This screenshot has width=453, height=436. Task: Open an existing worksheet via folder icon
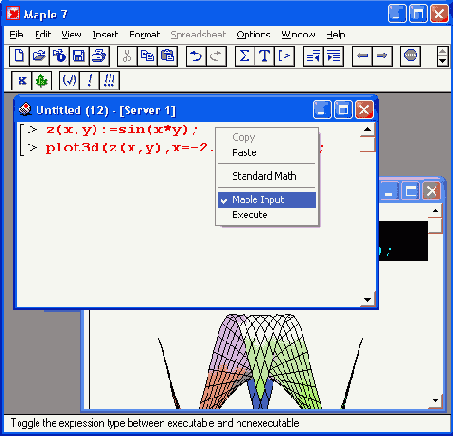click(x=39, y=56)
